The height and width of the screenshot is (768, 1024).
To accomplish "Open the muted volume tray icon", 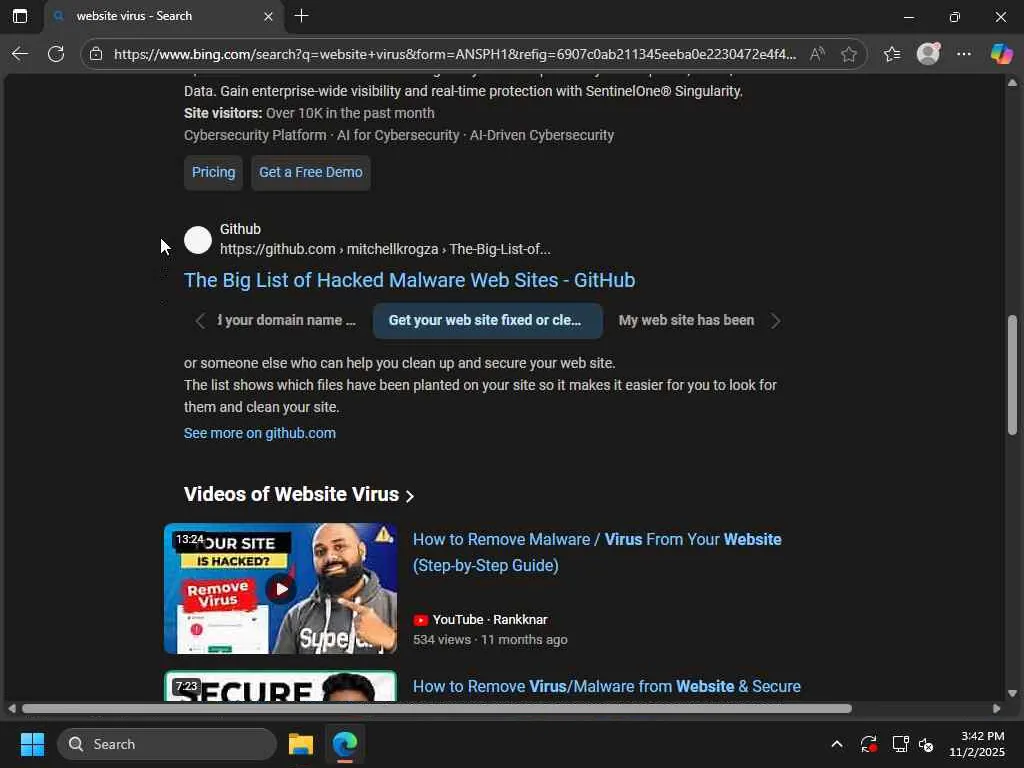I will click(x=926, y=744).
